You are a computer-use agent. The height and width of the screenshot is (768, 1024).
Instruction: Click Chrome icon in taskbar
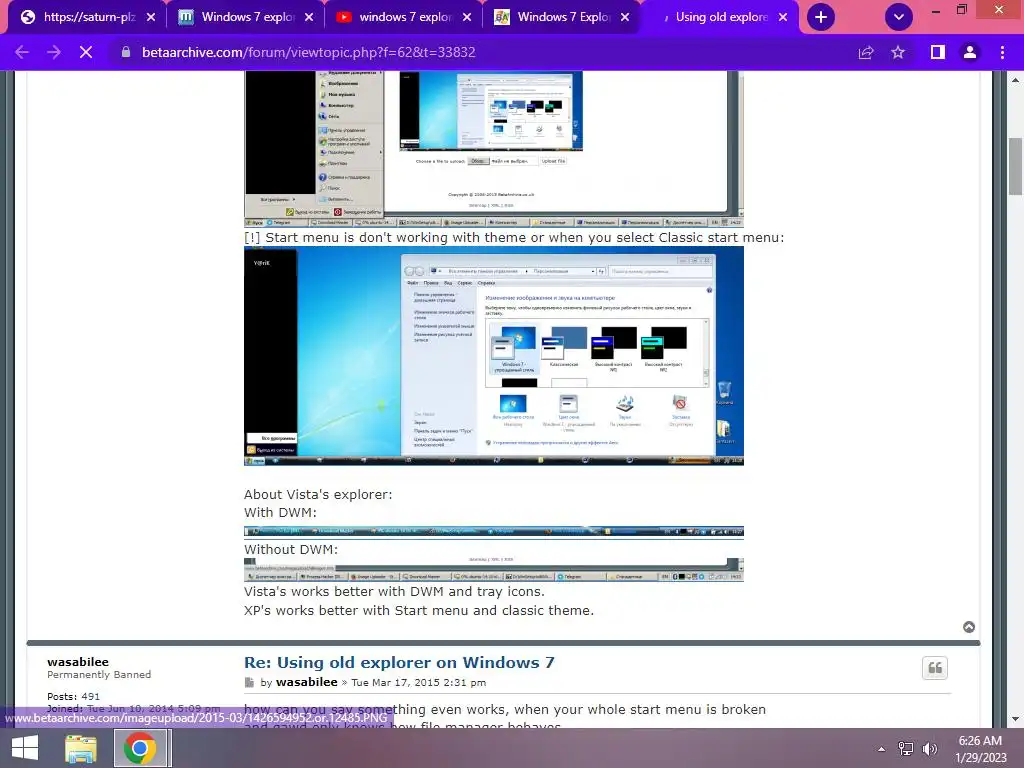[140, 748]
